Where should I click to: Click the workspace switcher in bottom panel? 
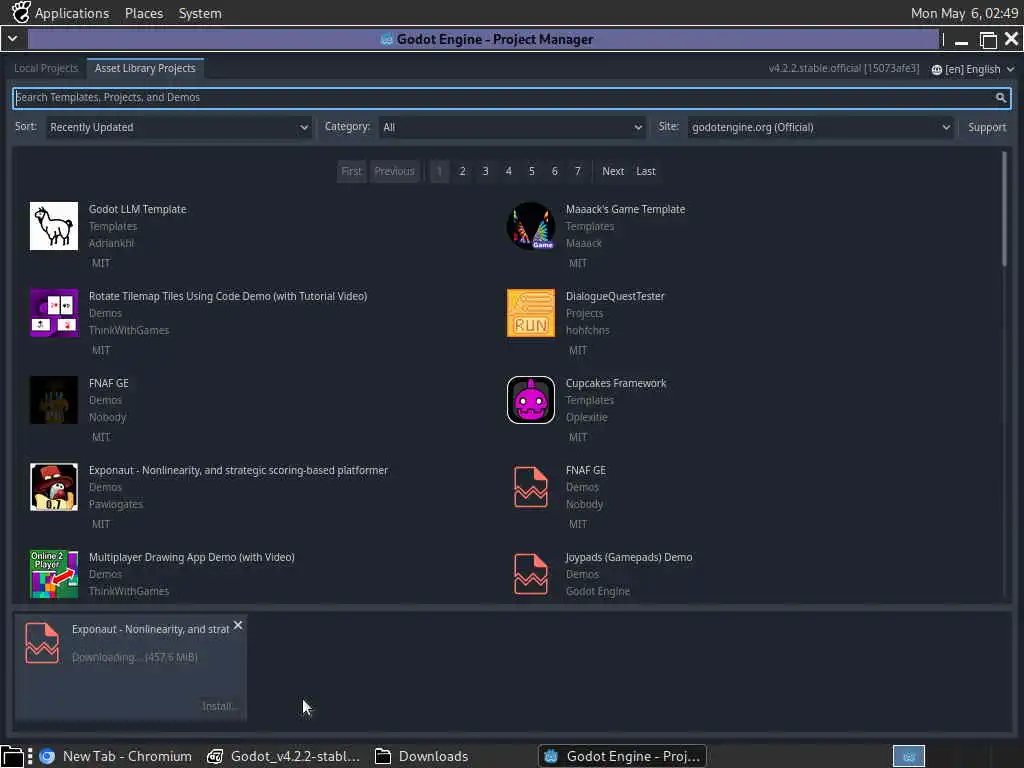pos(908,756)
